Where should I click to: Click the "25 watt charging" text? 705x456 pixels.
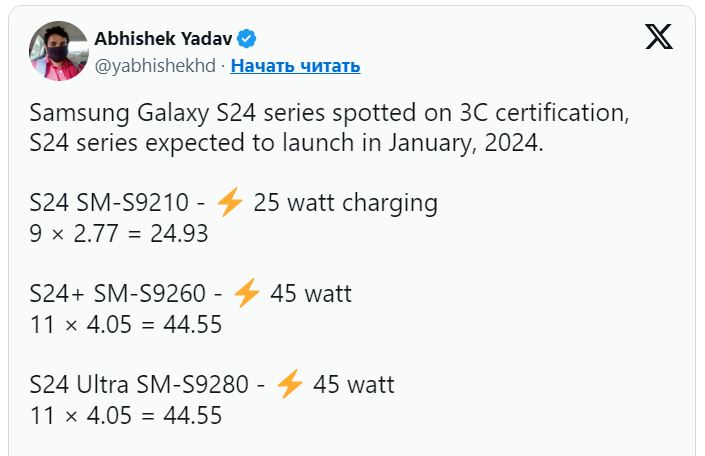tap(345, 203)
